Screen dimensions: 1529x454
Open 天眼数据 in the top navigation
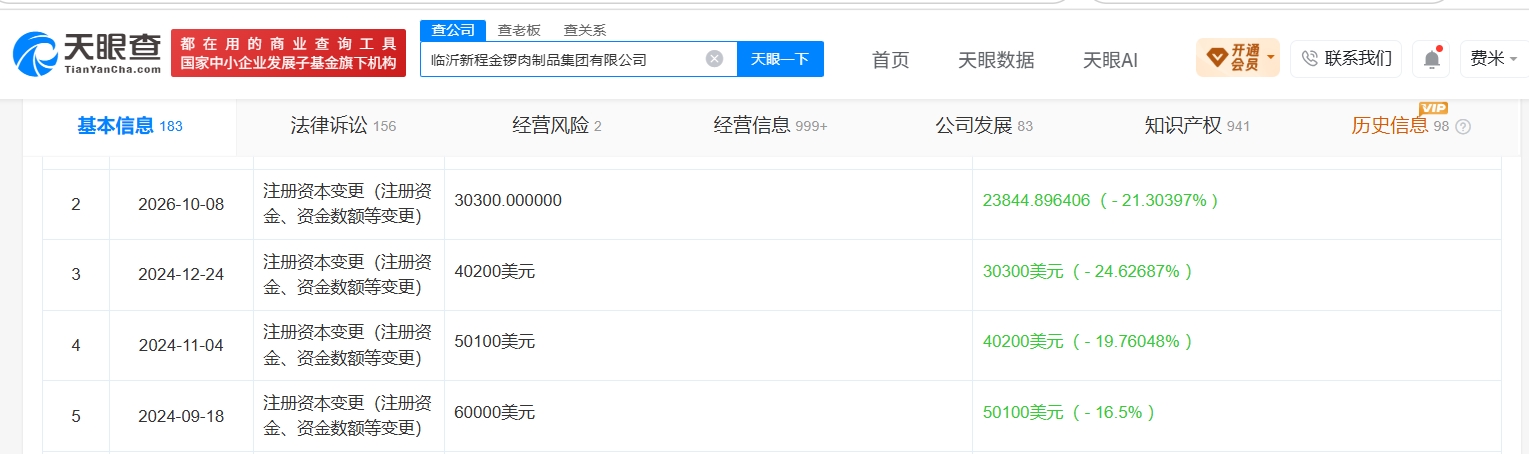click(x=996, y=60)
